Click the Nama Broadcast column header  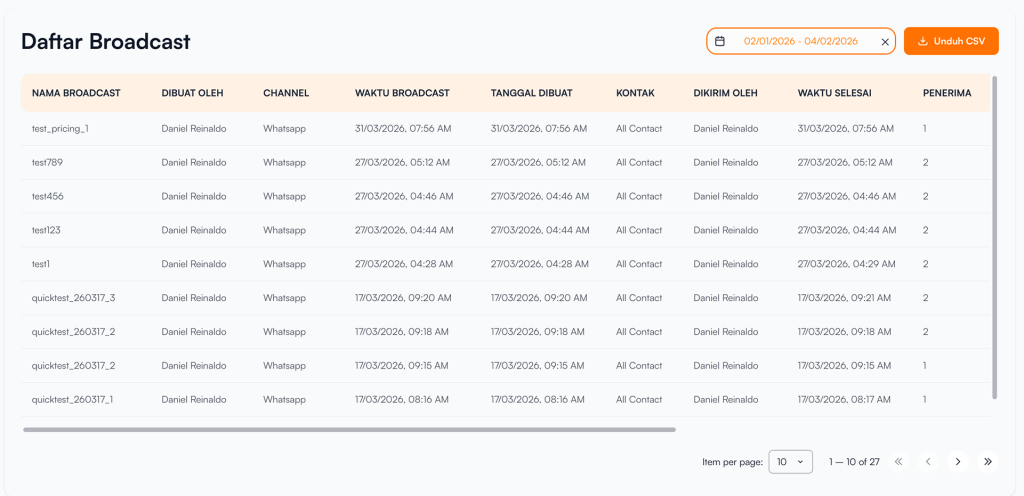pyautogui.click(x=76, y=93)
